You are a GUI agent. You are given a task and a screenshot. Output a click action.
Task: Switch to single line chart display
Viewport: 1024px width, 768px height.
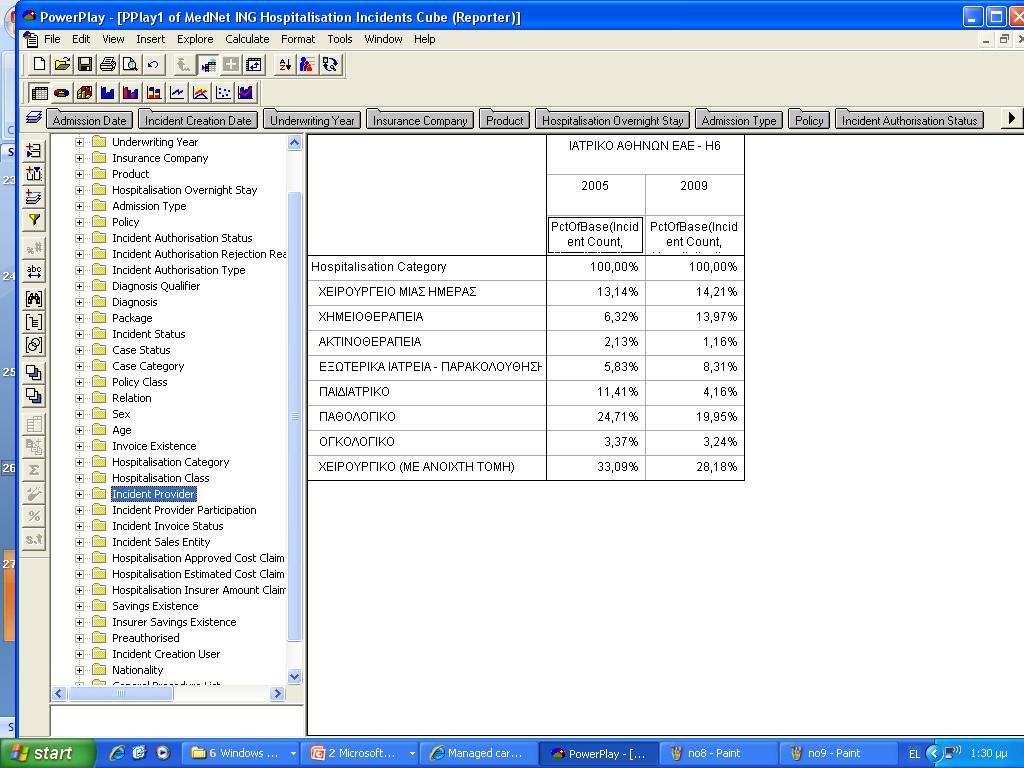click(176, 93)
